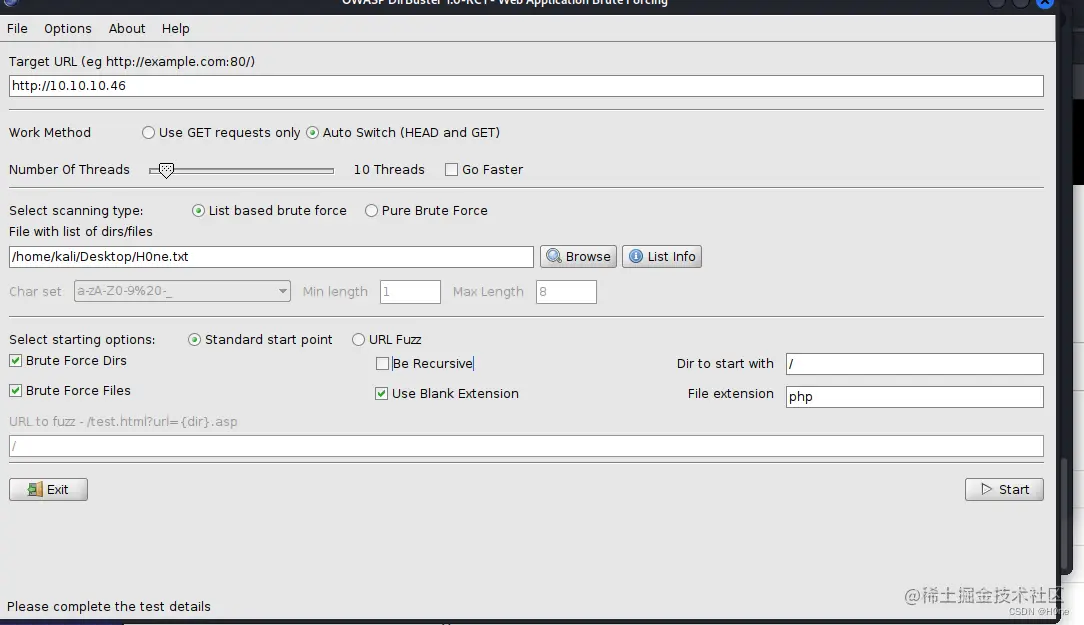Screen dimensions: 1084x625
Task: Click the Start button
Action: (x=1004, y=489)
